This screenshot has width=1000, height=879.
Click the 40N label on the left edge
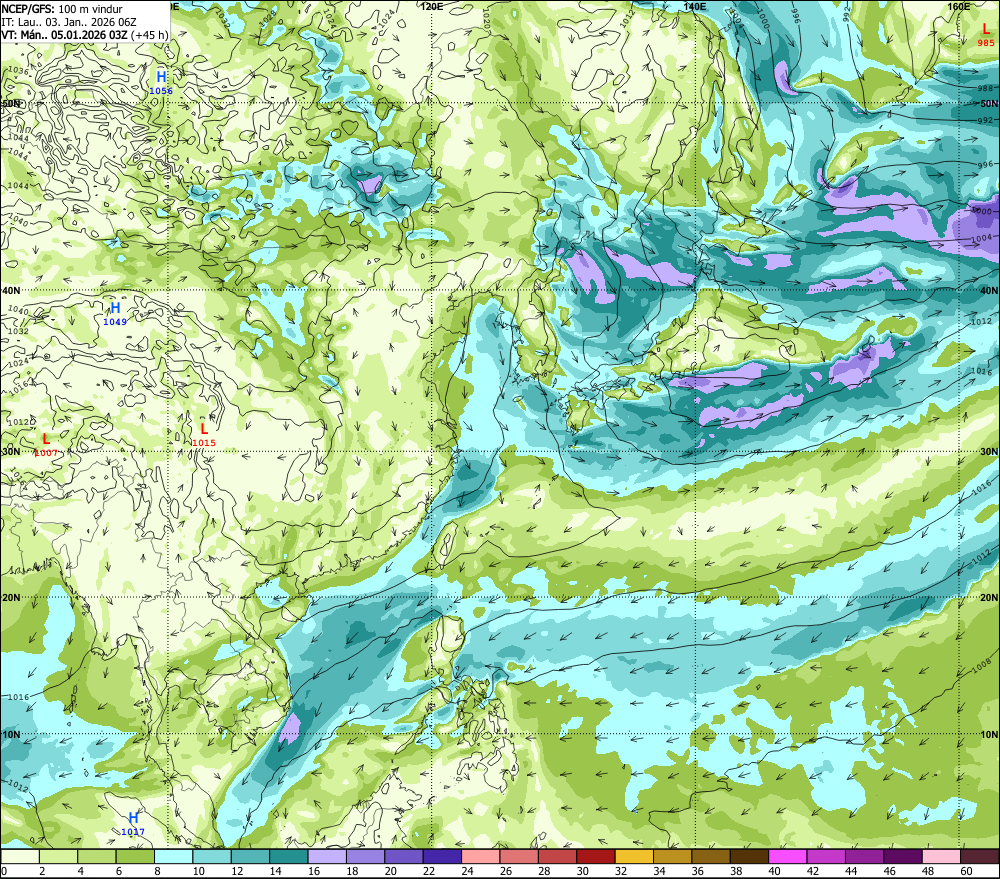click(x=11, y=290)
